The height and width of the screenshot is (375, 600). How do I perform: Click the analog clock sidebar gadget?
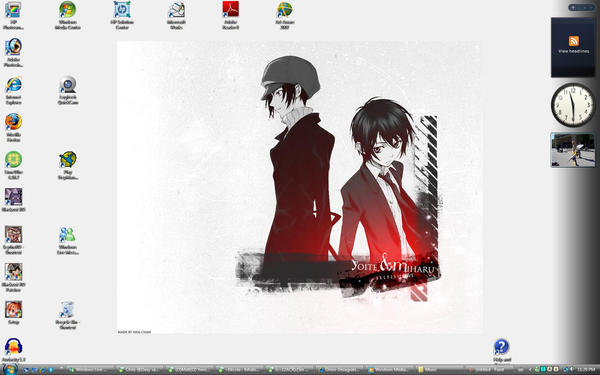coord(573,105)
